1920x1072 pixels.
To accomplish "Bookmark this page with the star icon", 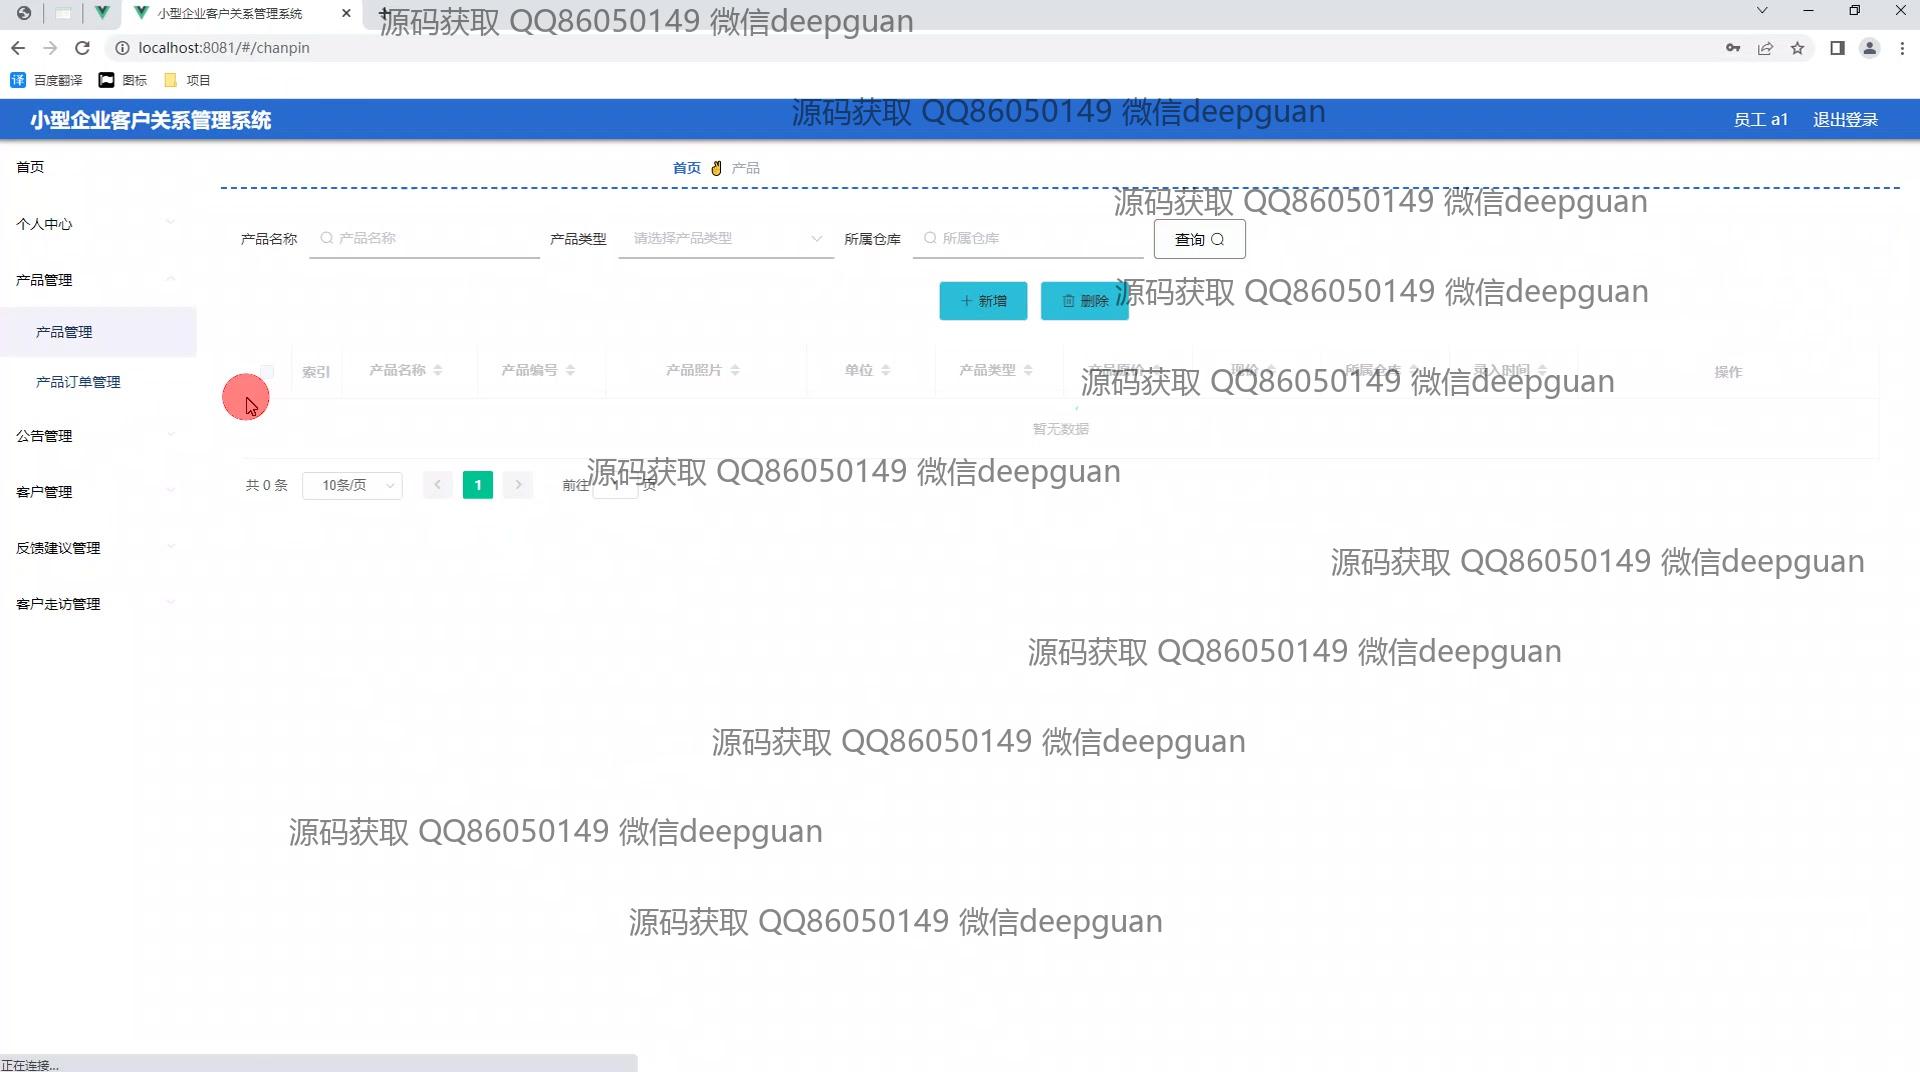I will click(x=1797, y=48).
